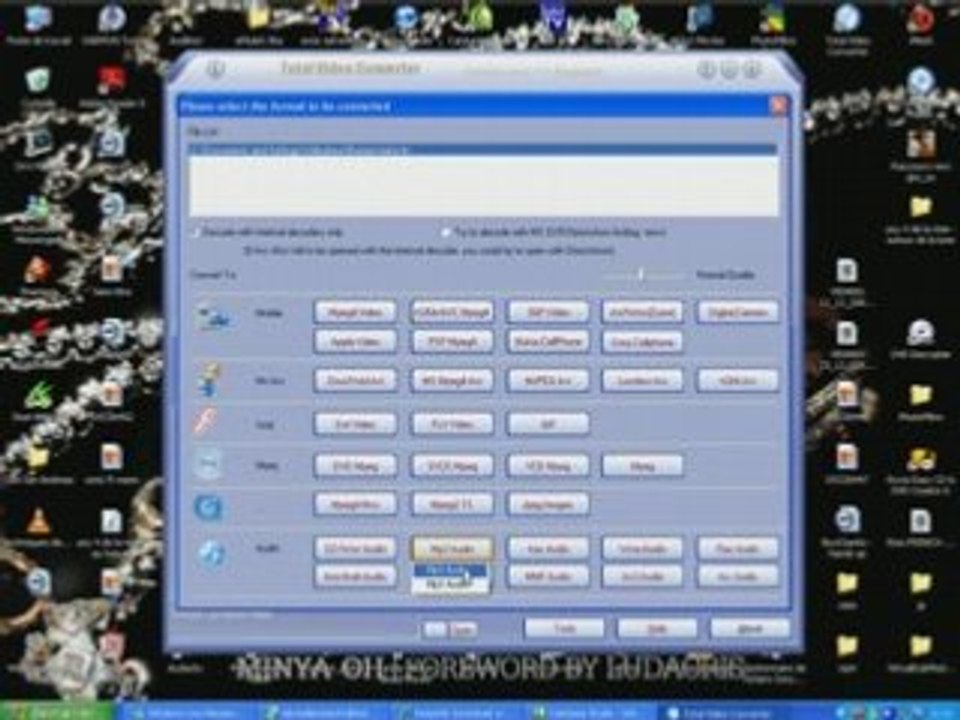The image size is (960, 720).
Task: Choose the Mpeg4 Mov format button
Action: point(355,504)
